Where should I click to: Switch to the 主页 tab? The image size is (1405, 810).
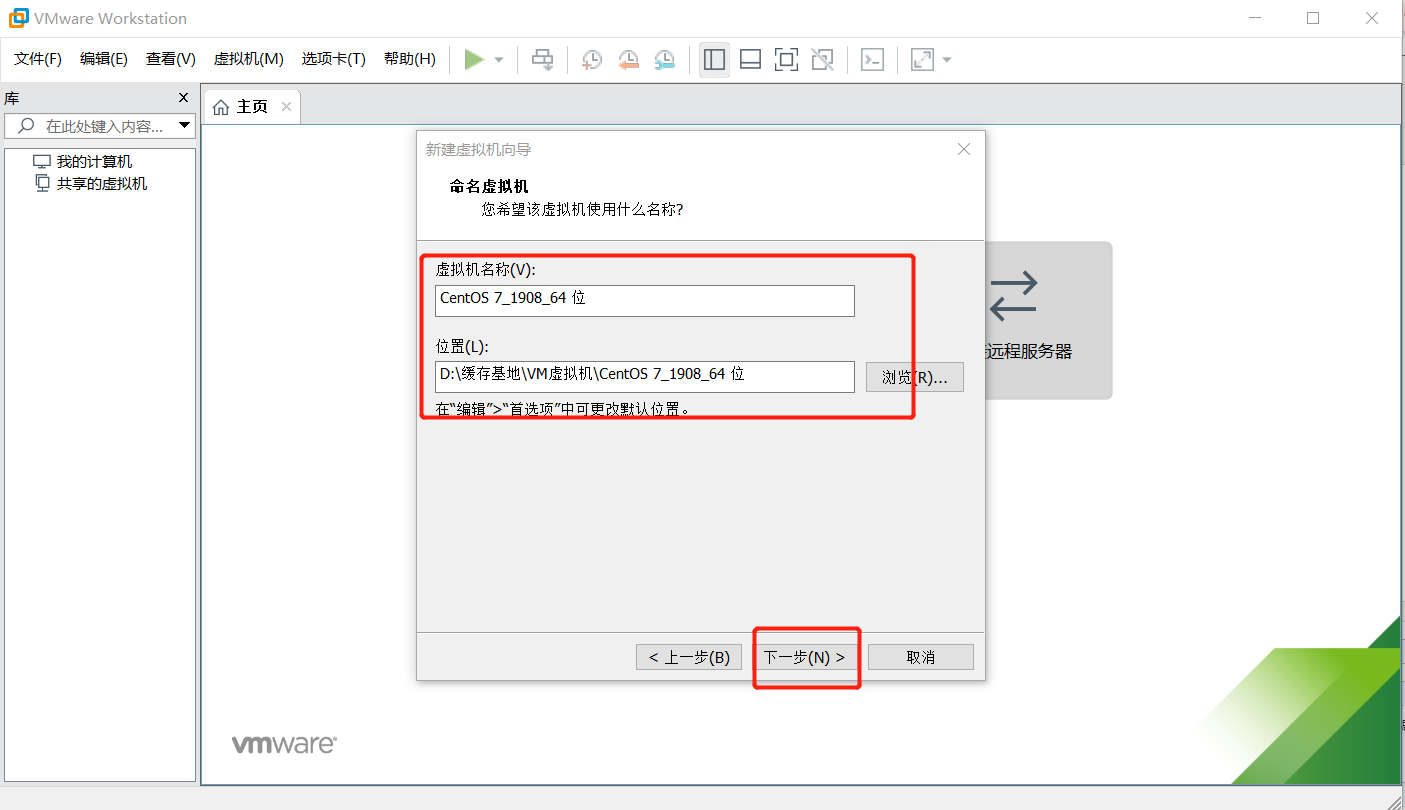pos(252,107)
